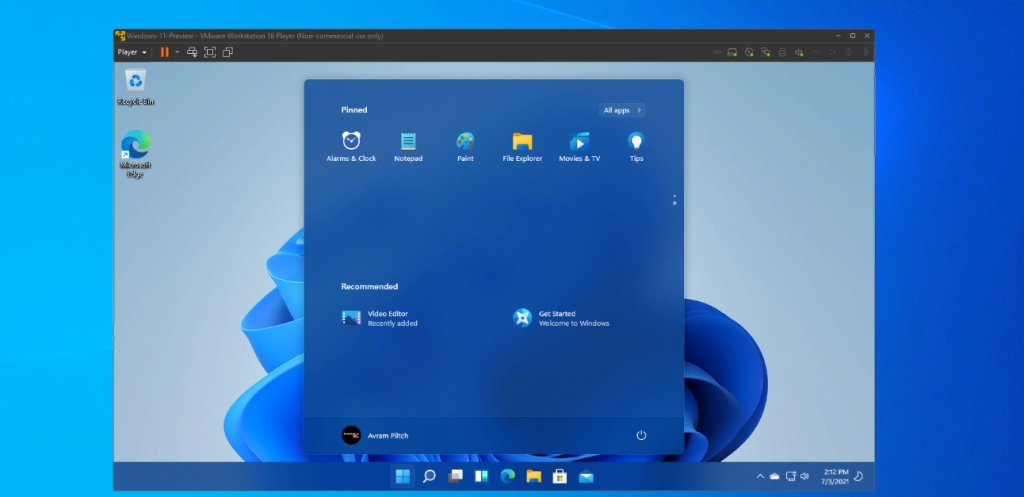Click the Start menu power button
This screenshot has height=497, width=1024.
[x=641, y=435]
